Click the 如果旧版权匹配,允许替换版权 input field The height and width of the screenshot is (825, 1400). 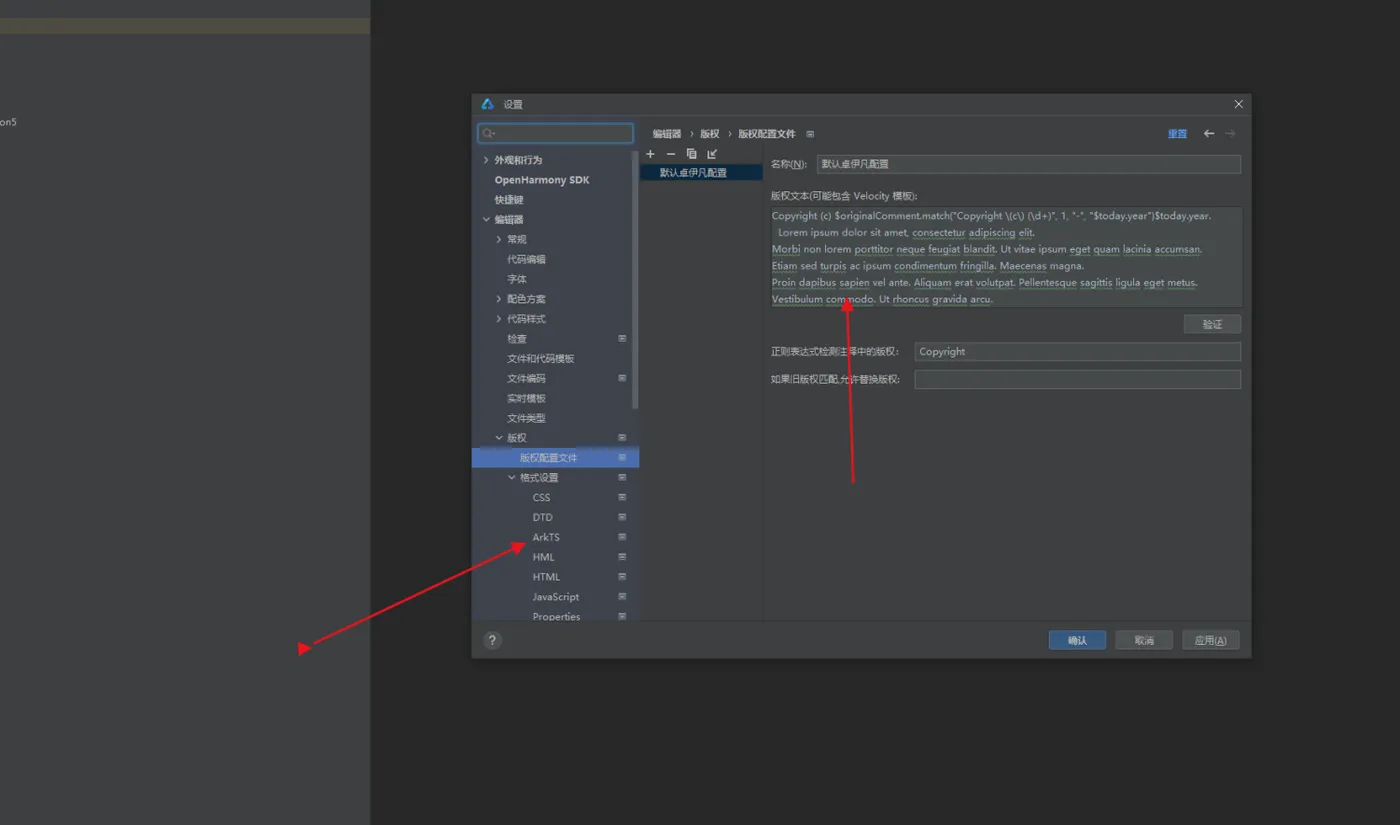click(1077, 380)
